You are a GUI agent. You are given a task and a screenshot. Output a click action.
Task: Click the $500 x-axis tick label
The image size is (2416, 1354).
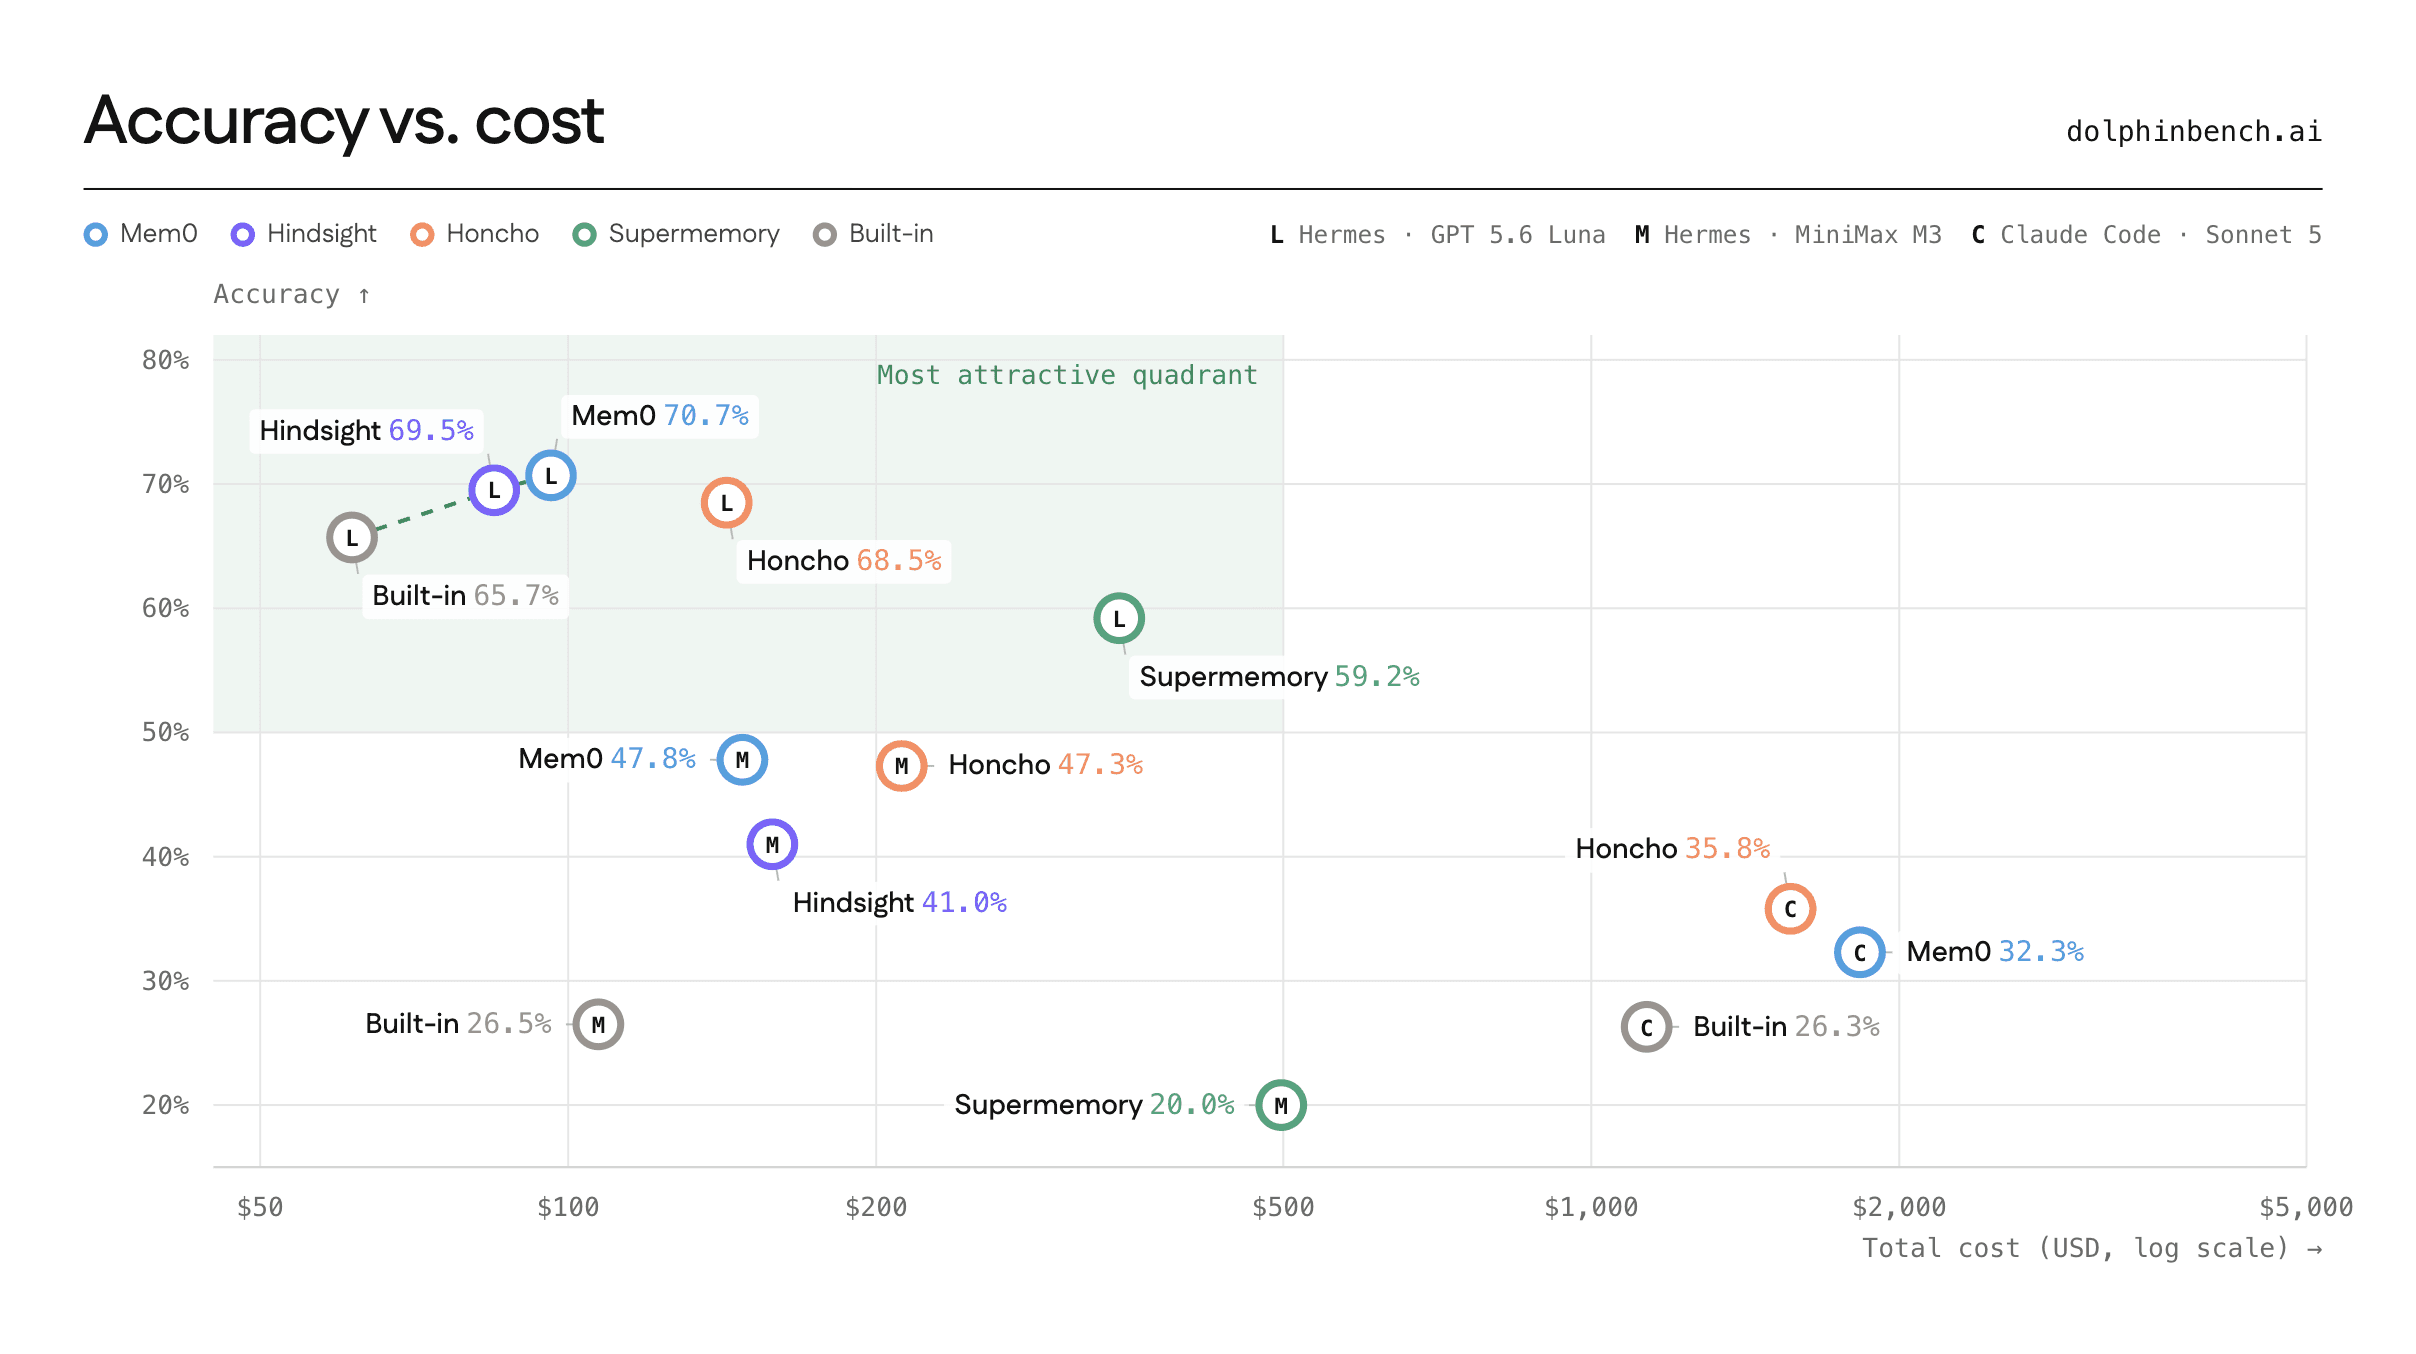click(1283, 1208)
